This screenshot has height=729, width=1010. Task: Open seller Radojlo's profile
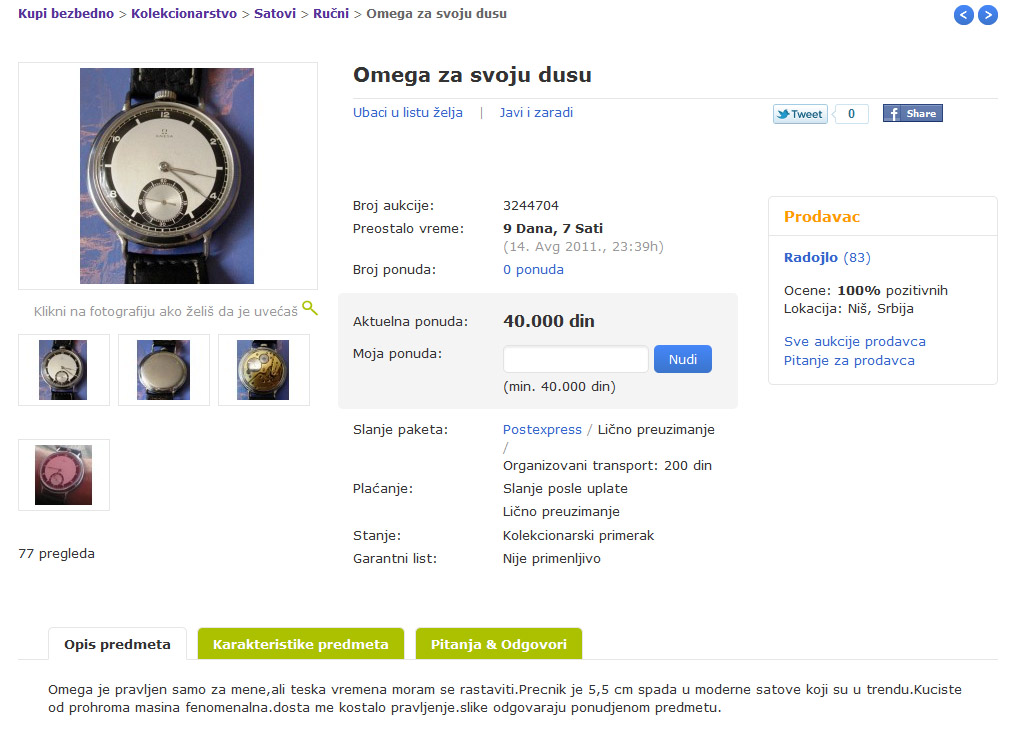(811, 258)
